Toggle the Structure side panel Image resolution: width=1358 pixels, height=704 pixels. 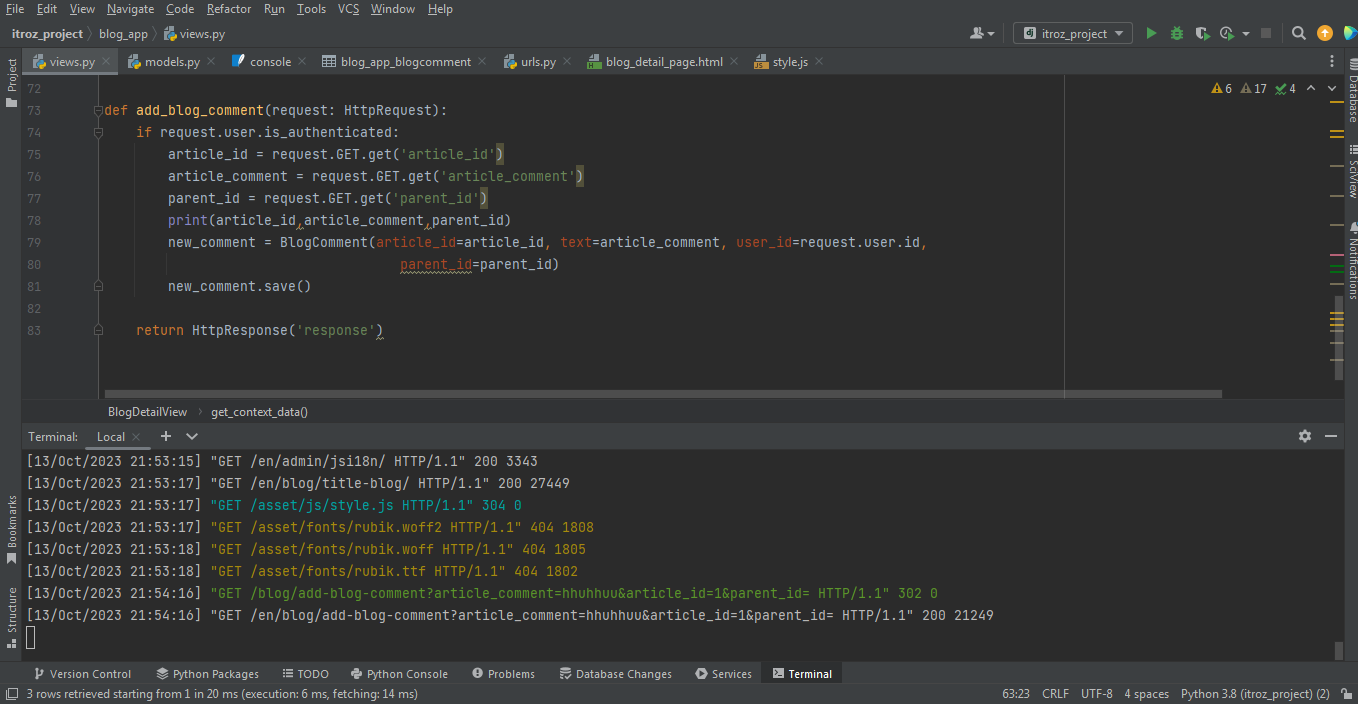(11, 610)
